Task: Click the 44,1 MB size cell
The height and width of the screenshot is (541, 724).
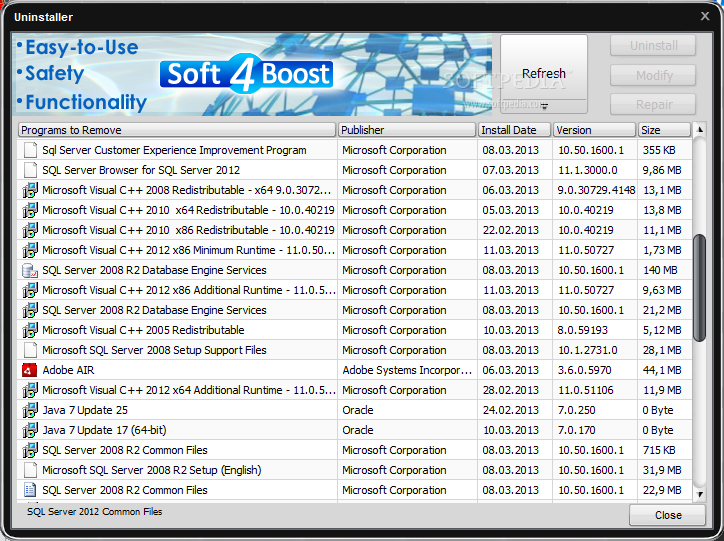Action: (662, 370)
